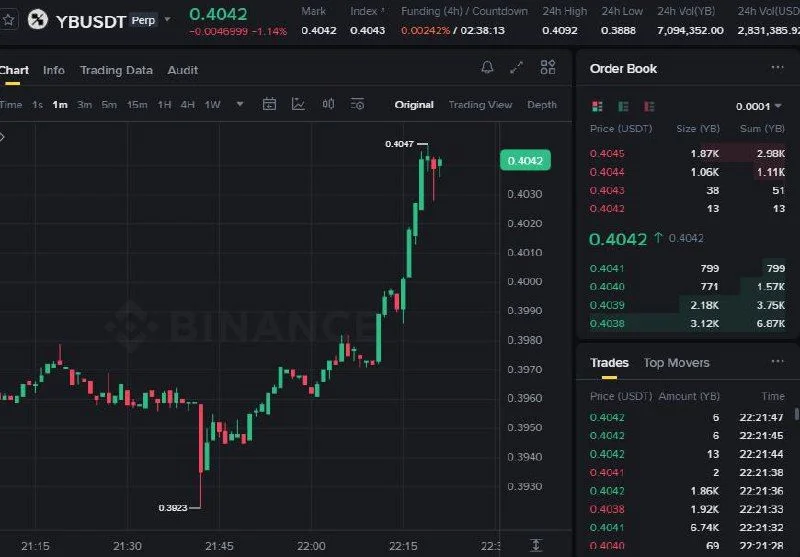The image size is (800, 557).
Task: Switch to the Trades tab
Action: coord(609,363)
